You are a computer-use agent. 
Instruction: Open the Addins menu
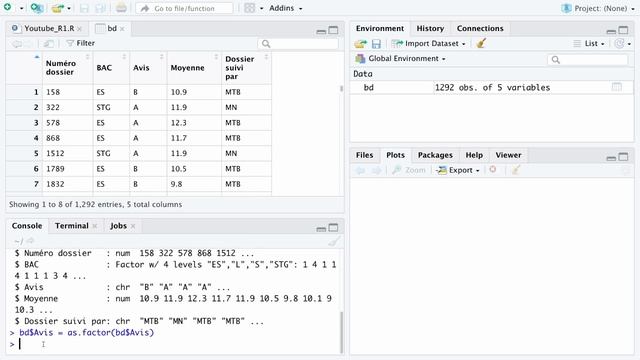tap(285, 8)
